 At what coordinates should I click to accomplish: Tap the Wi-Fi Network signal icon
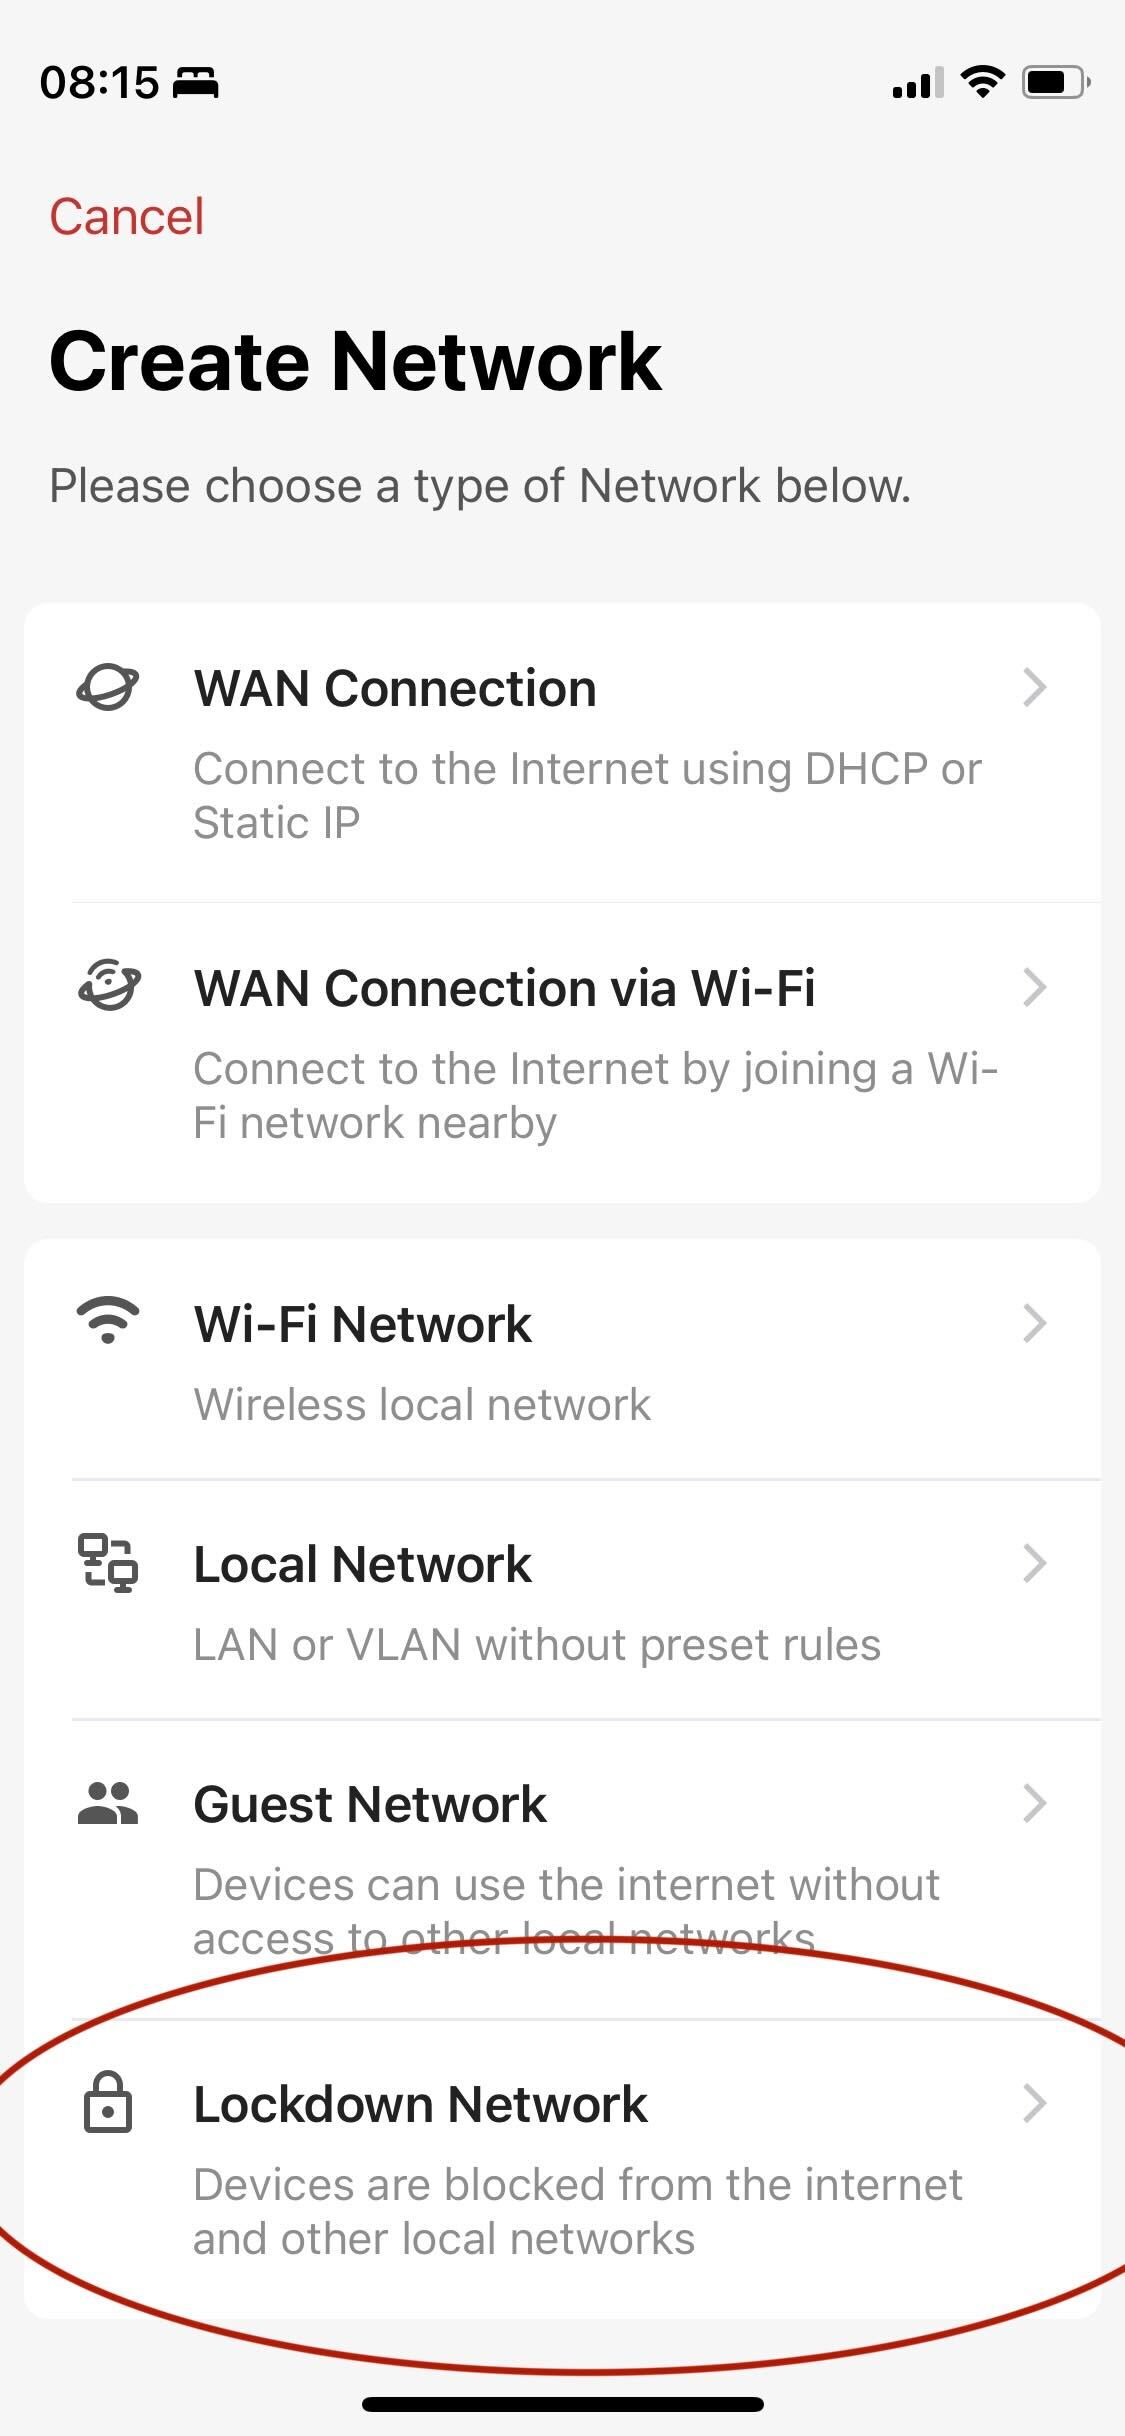click(108, 1320)
